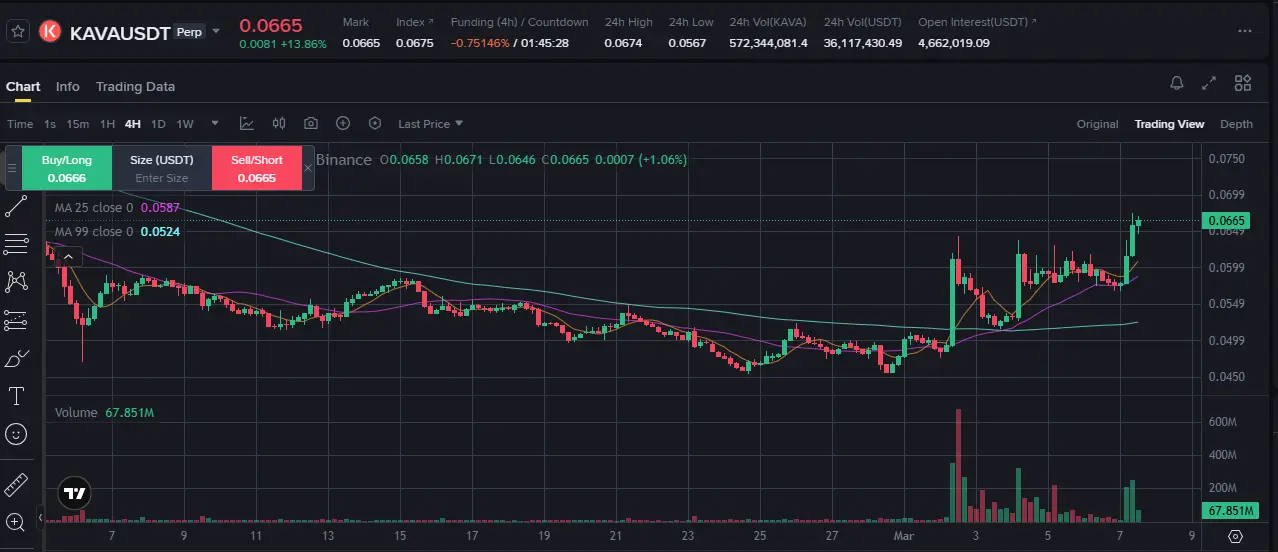Switch to Original chart view

pyautogui.click(x=1097, y=124)
